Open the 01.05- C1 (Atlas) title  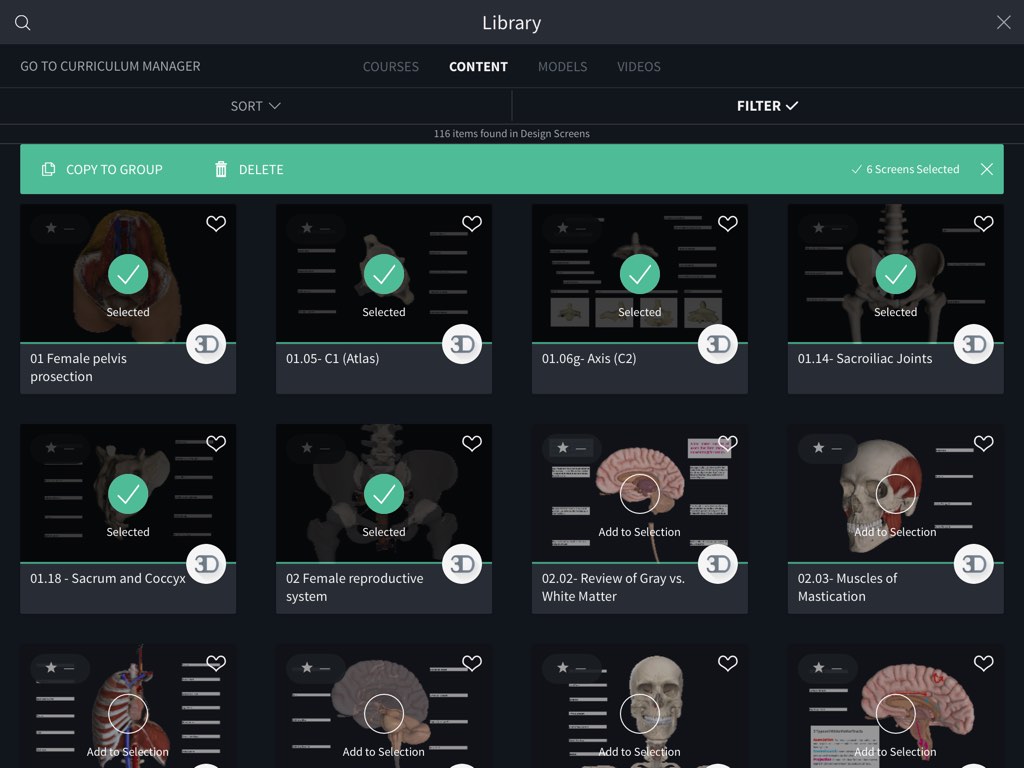click(332, 359)
